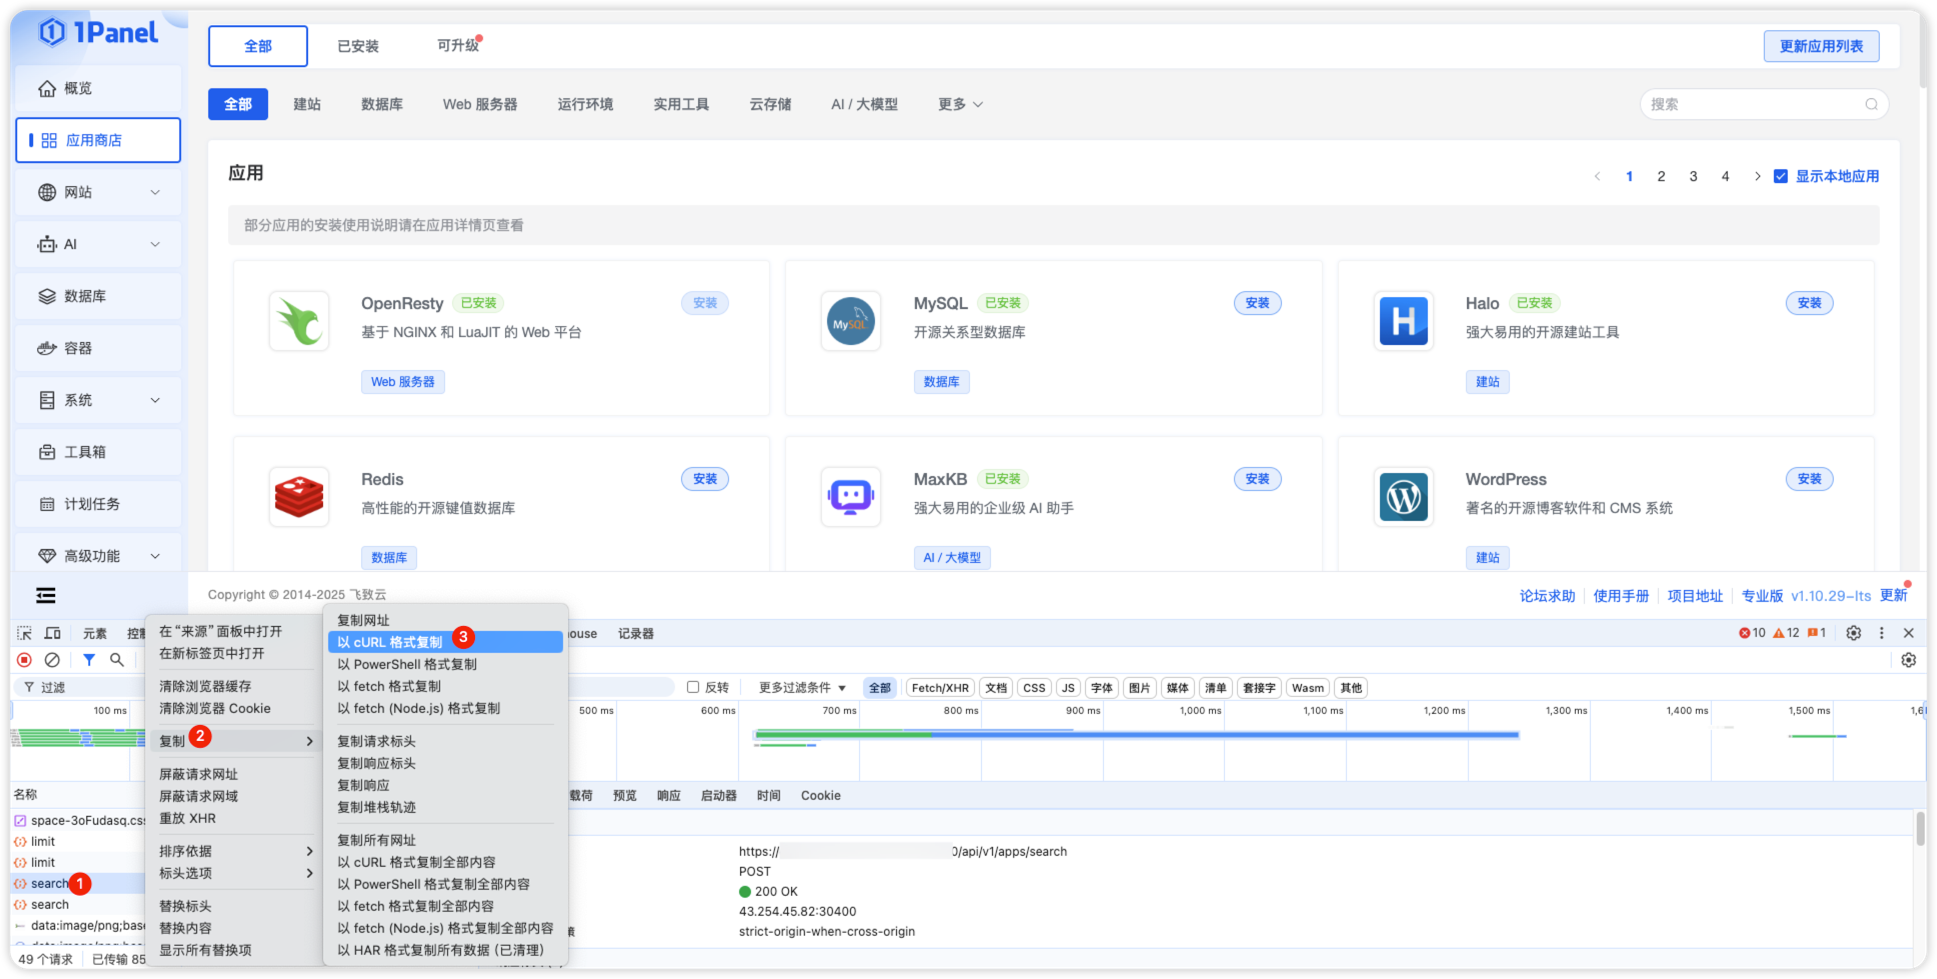The image size is (1937, 979).
Task: Toggle the Fetch/XHR request type filter
Action: pos(940,687)
